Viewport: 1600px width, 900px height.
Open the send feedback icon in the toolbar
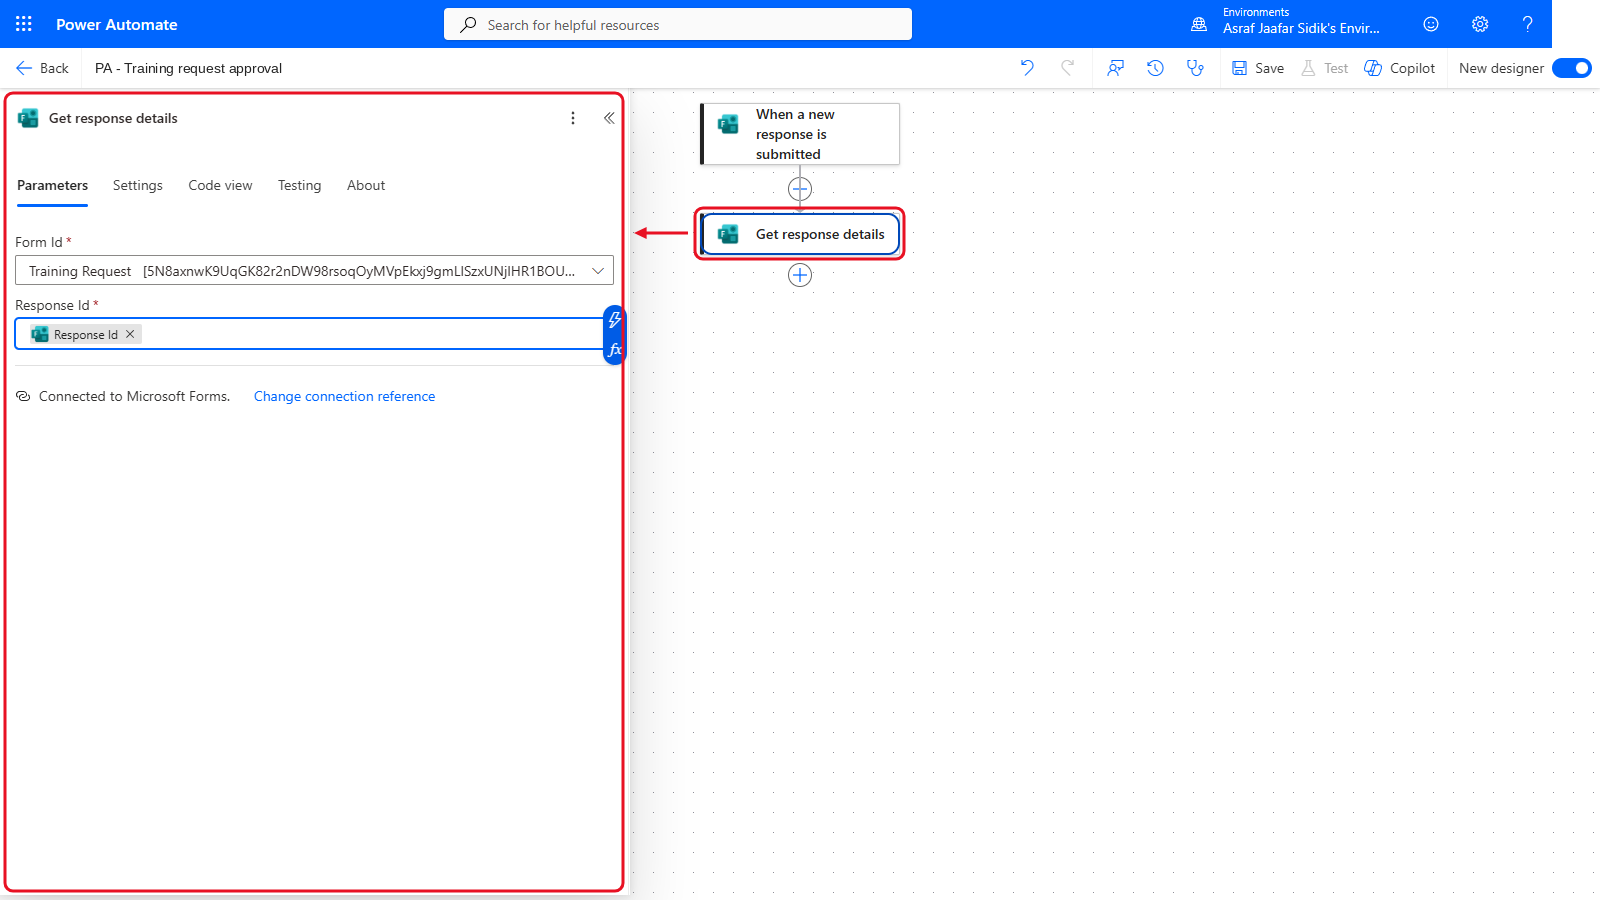(1115, 68)
